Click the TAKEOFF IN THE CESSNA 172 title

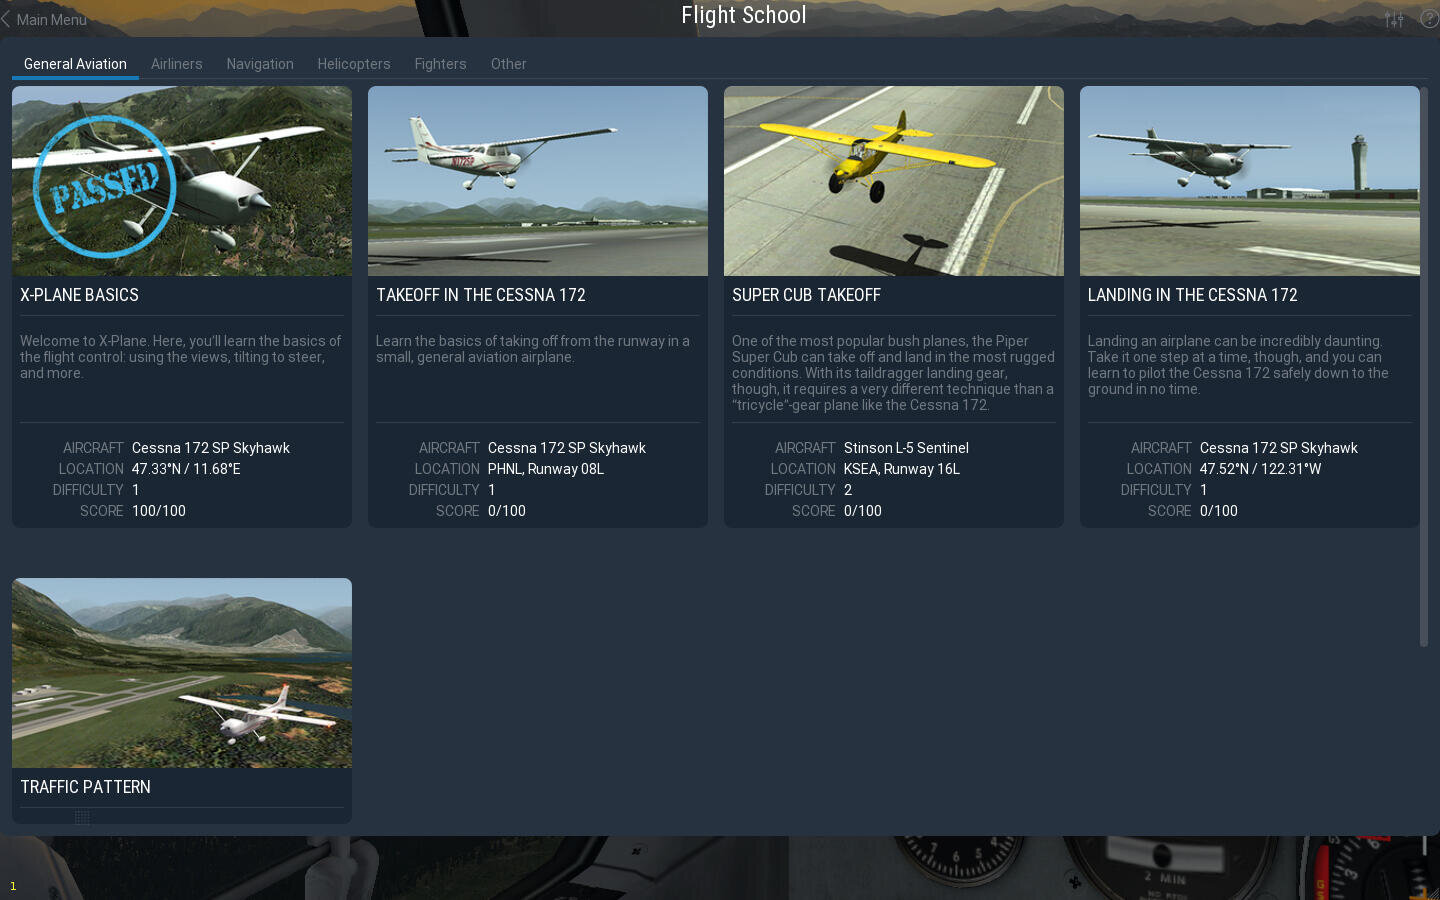click(481, 295)
